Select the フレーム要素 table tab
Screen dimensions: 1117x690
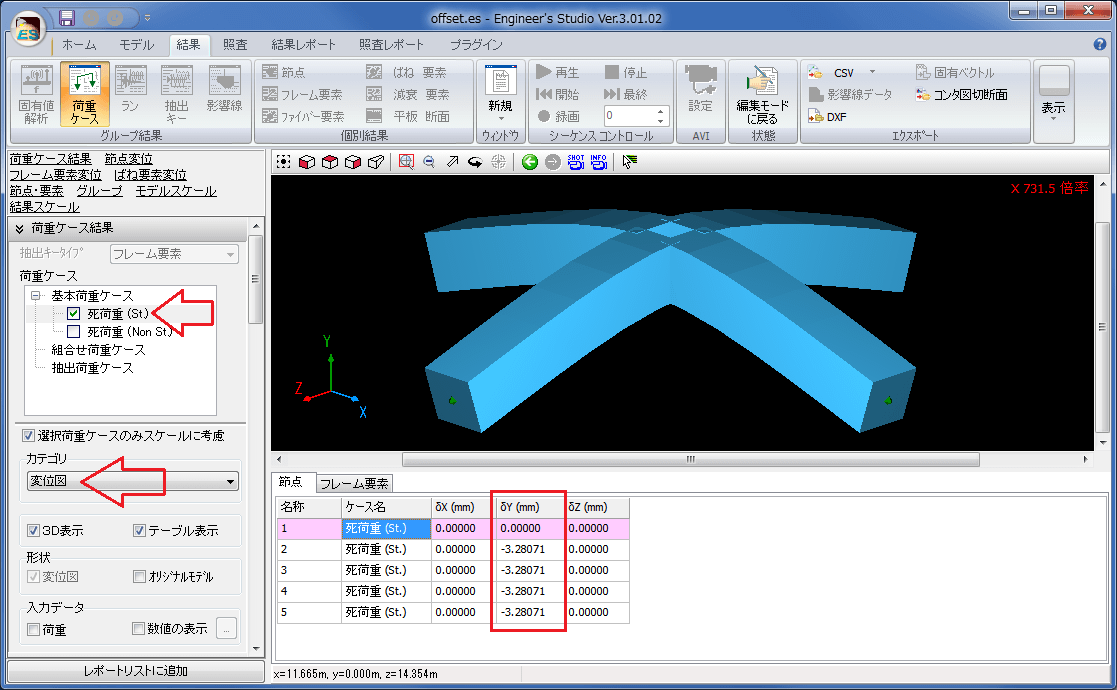click(x=354, y=484)
